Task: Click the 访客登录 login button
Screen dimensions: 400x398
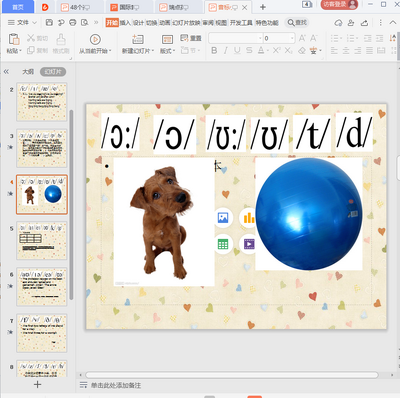Action: pos(339,4)
